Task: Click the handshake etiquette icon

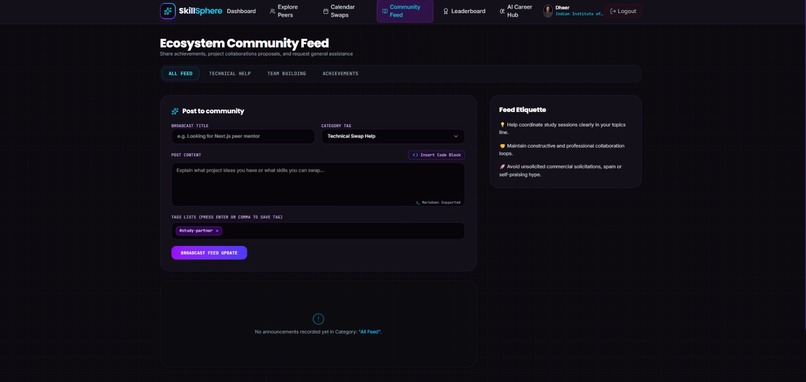Action: (x=502, y=146)
